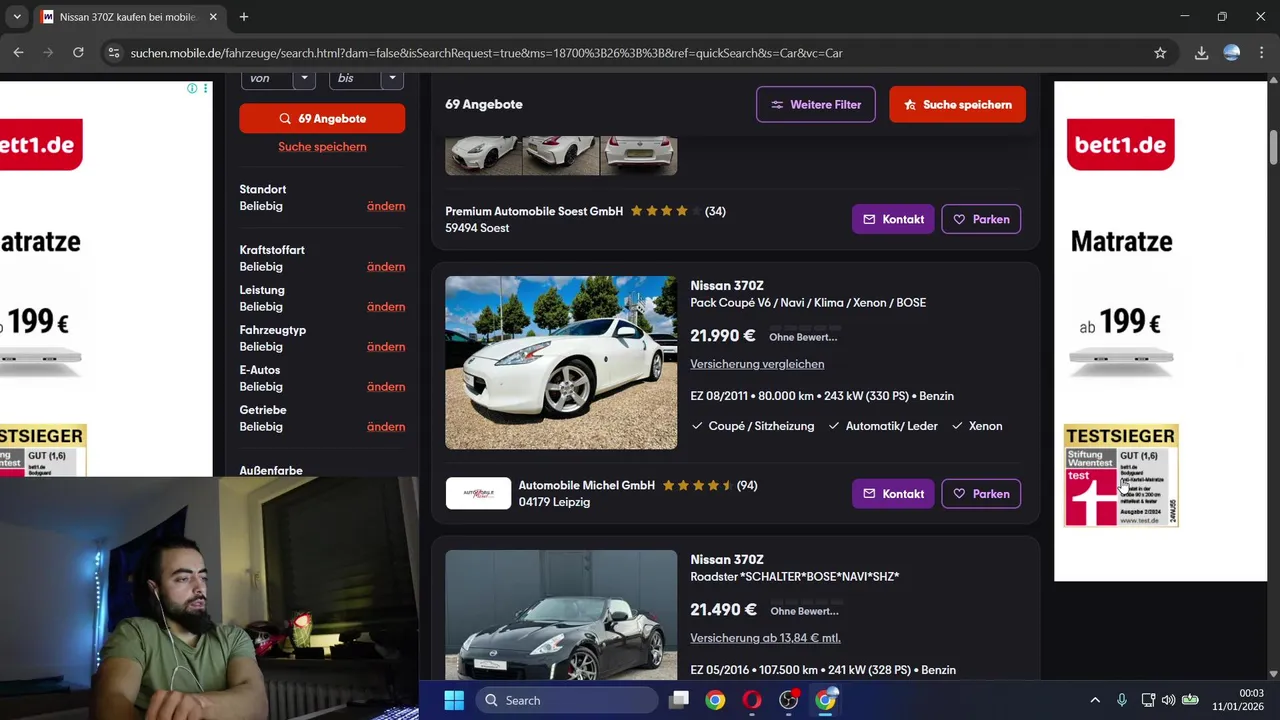Click the browser back arrow
Viewport: 1280px width, 720px height.
[x=18, y=52]
